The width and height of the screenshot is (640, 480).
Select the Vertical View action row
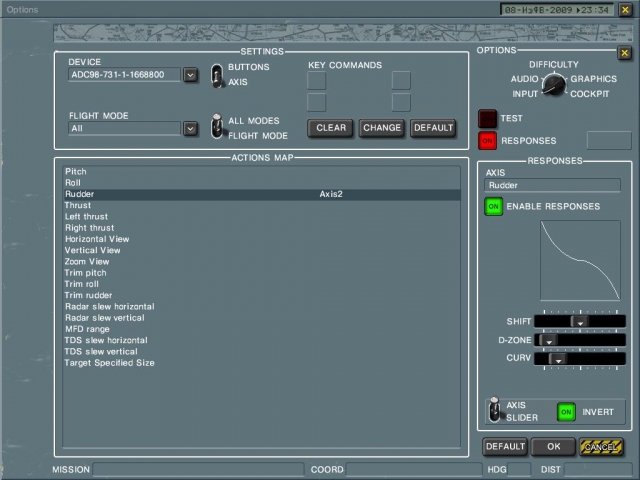[x=262, y=250]
